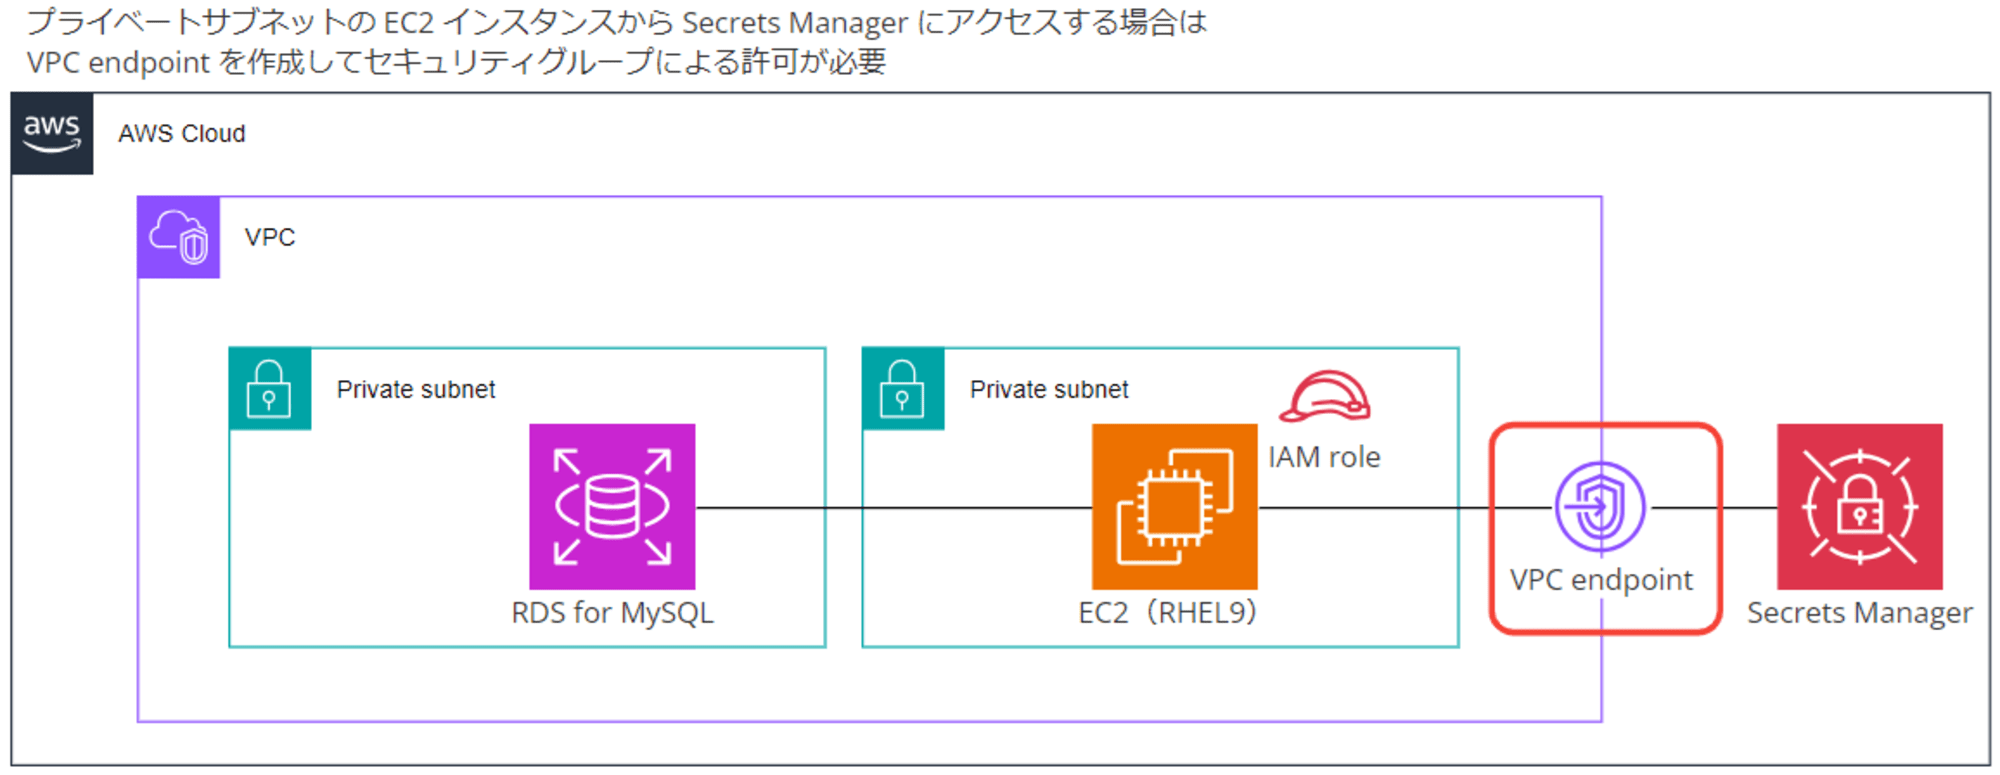
Task: Click the "Secrets Manager" caption
Action: [x=1860, y=613]
